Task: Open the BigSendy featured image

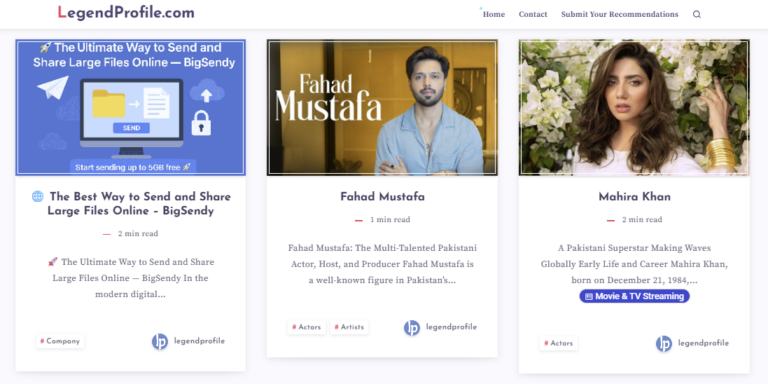Action: (130, 107)
